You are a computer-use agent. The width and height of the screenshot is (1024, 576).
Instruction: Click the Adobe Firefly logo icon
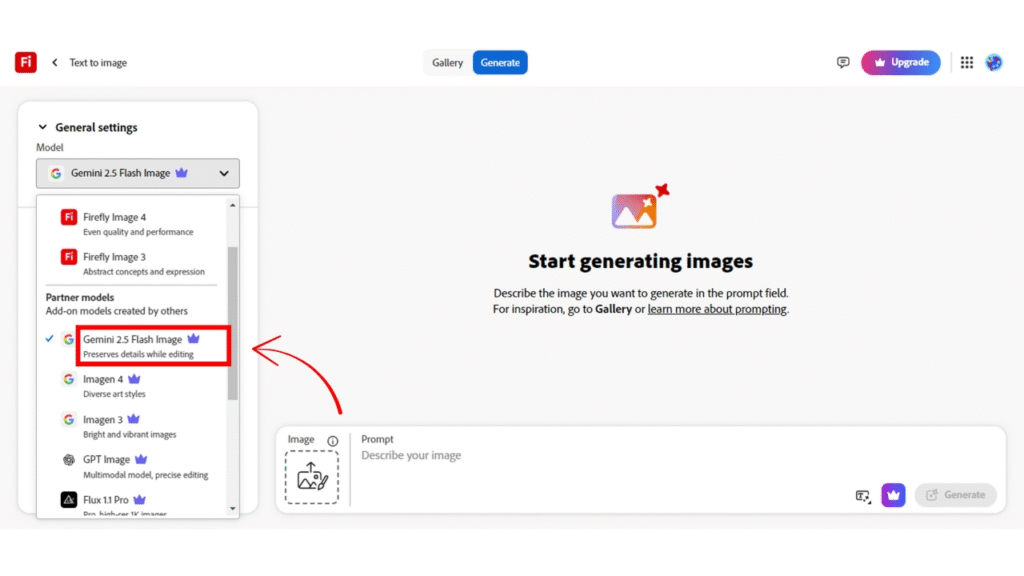pyautogui.click(x=26, y=62)
